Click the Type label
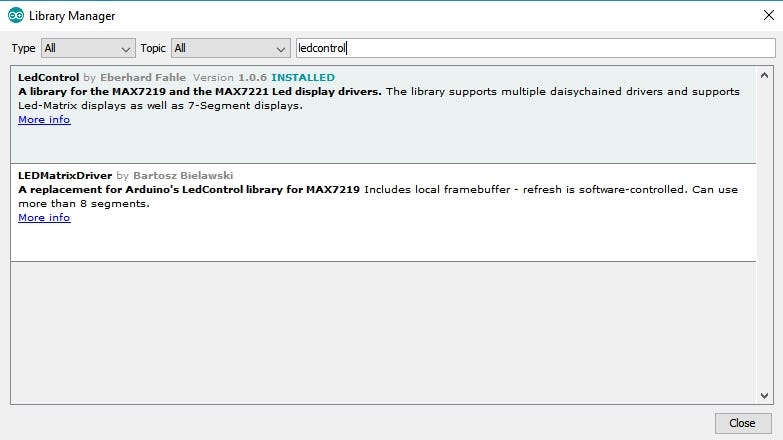Screen dimensions: 783x440 click(23, 48)
